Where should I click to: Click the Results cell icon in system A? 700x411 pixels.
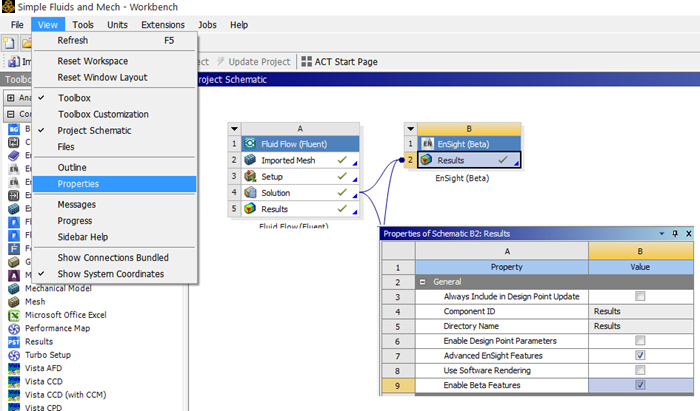pyautogui.click(x=250, y=209)
